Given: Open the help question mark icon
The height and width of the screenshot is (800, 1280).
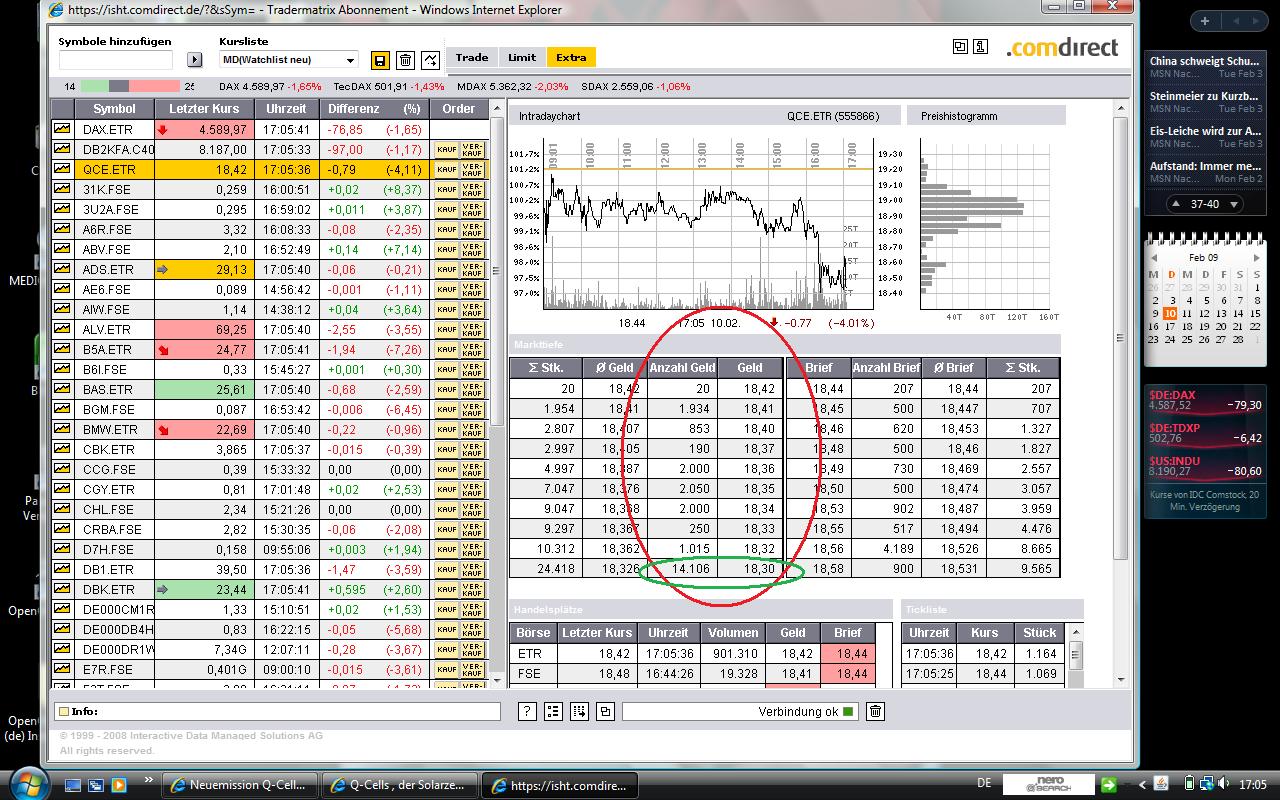Looking at the screenshot, I should pyautogui.click(x=528, y=711).
